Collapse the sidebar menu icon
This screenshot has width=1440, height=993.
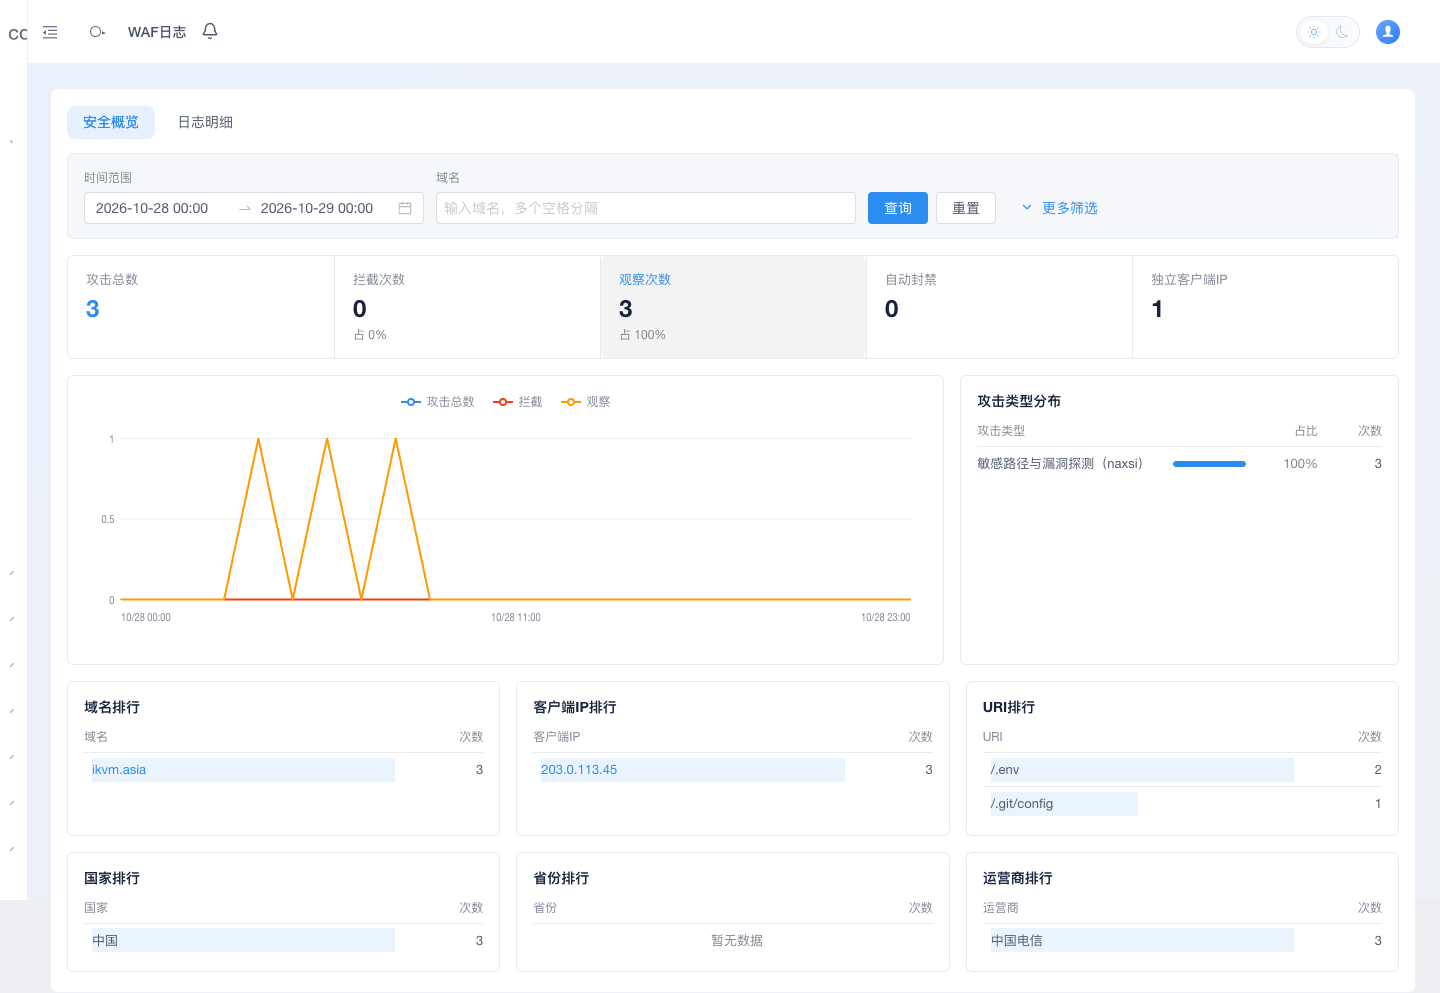click(x=50, y=32)
